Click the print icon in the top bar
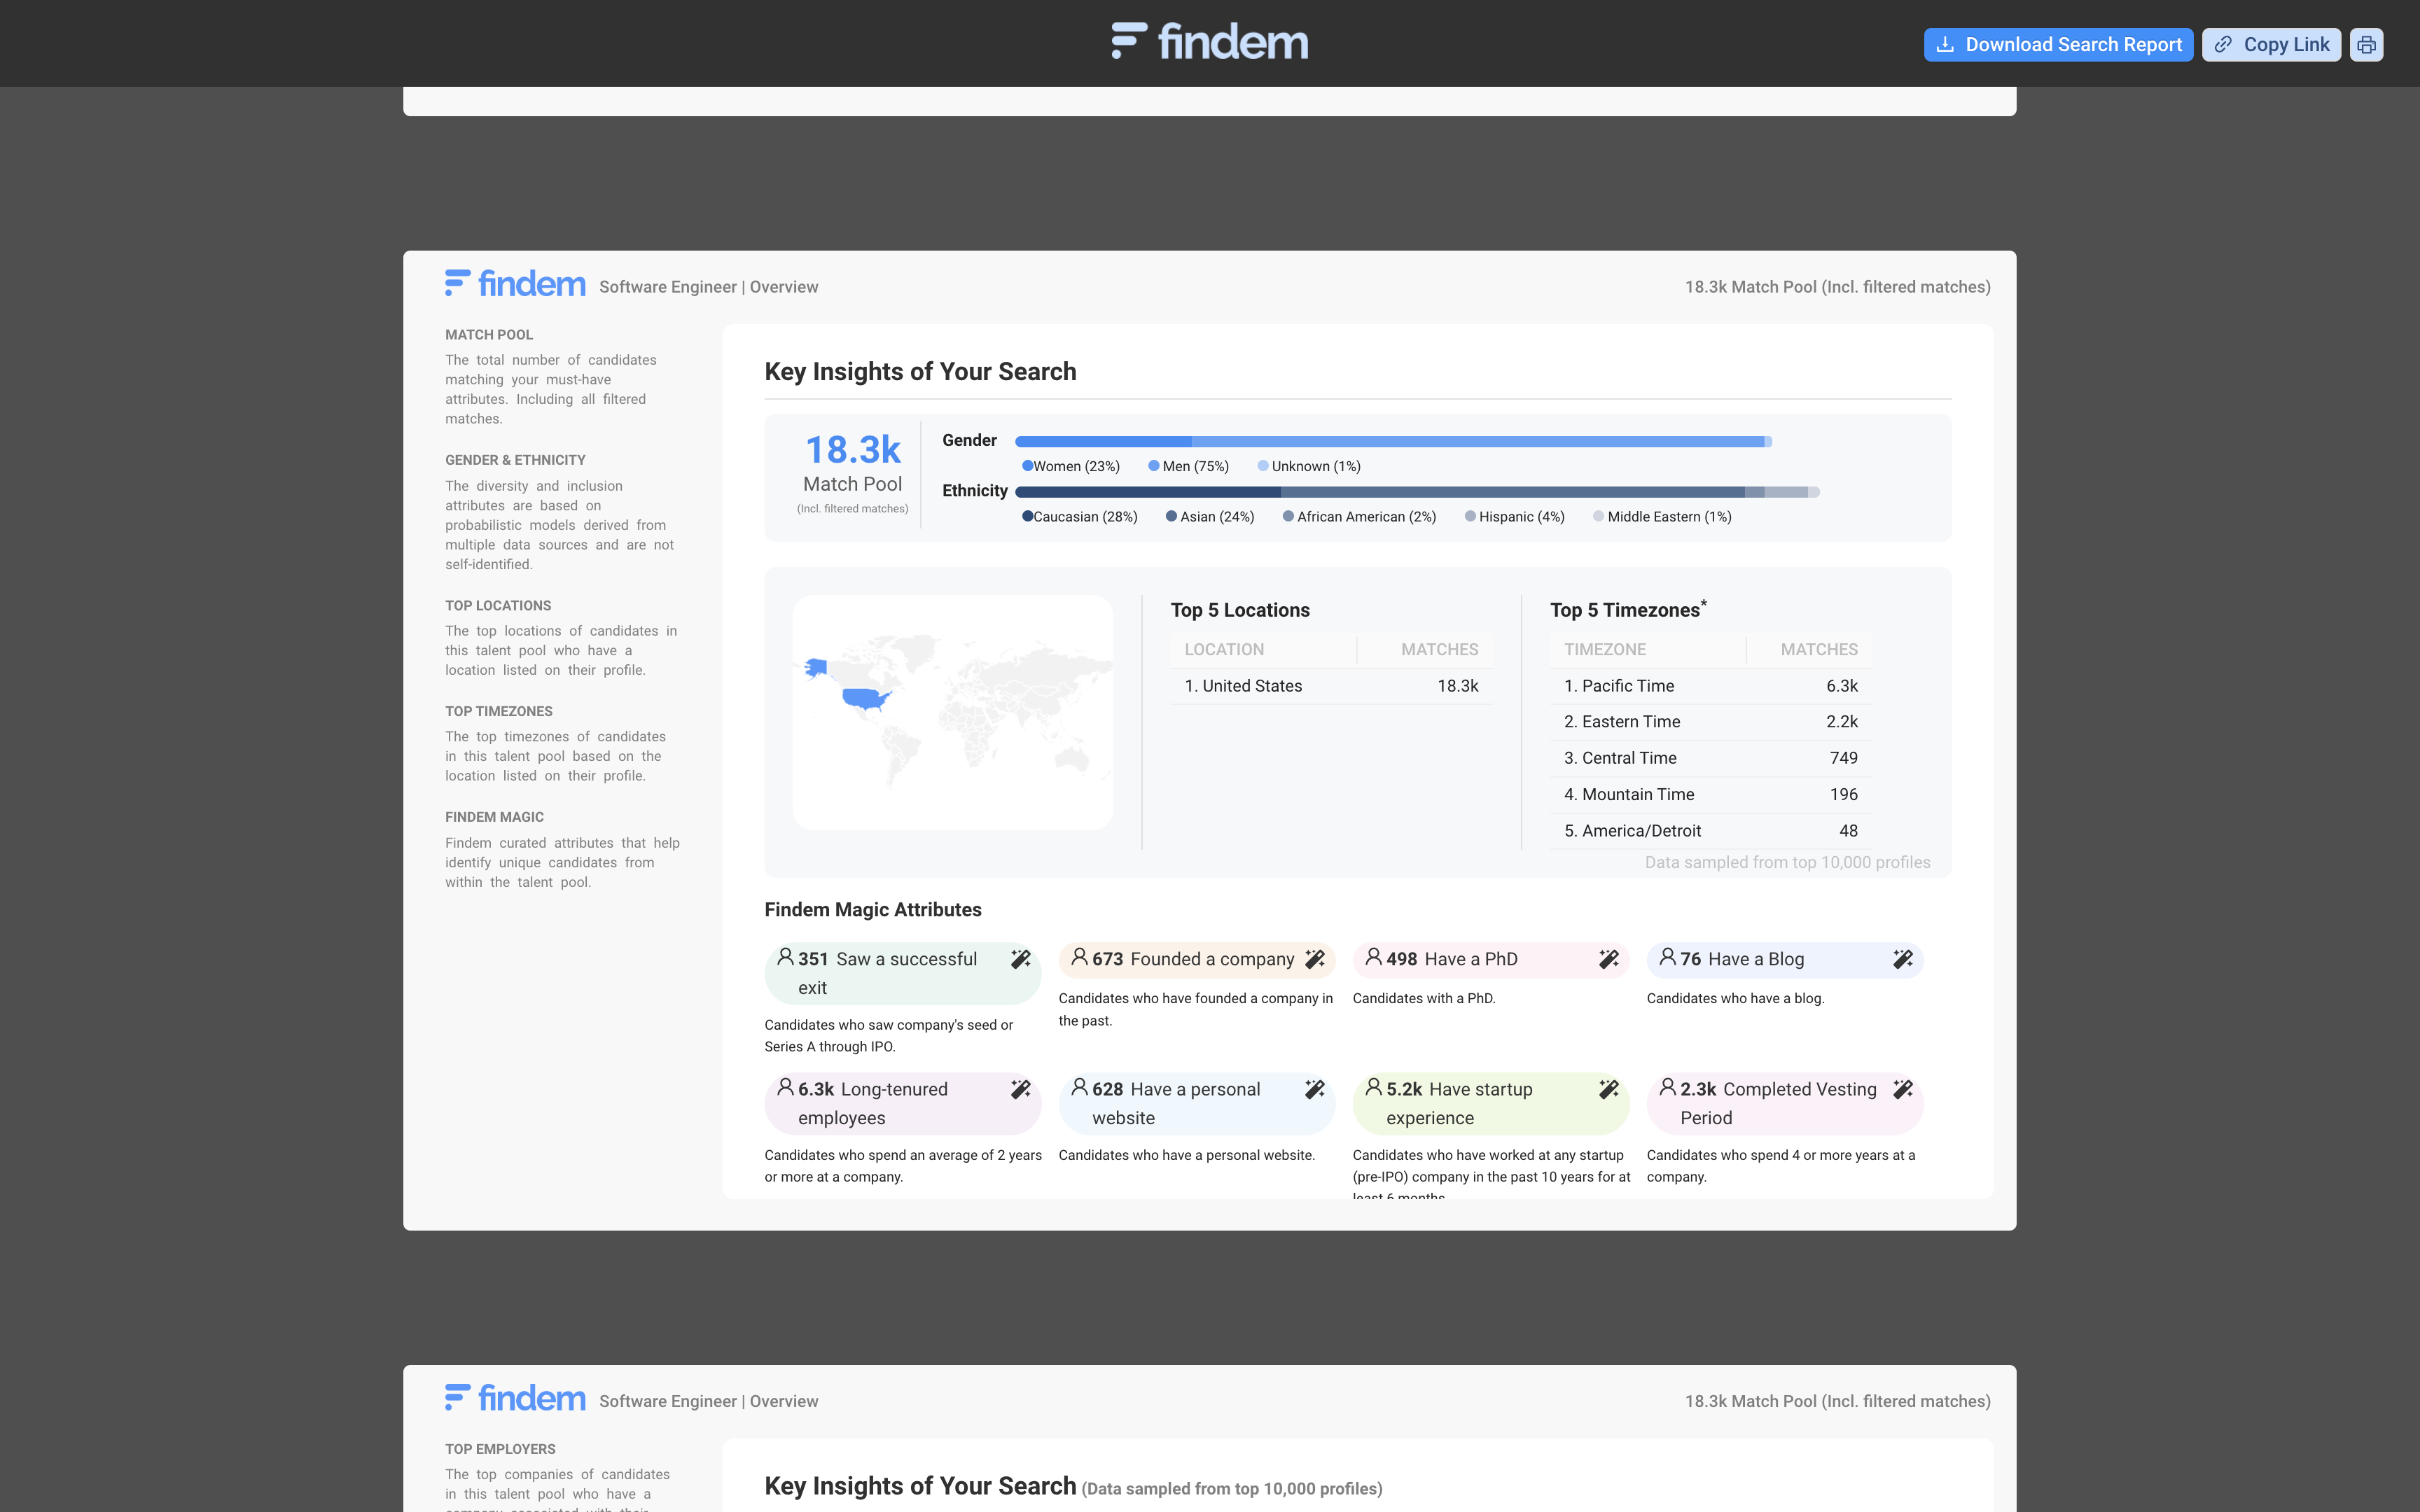Screen dimensions: 2420x1512 pos(2367,43)
